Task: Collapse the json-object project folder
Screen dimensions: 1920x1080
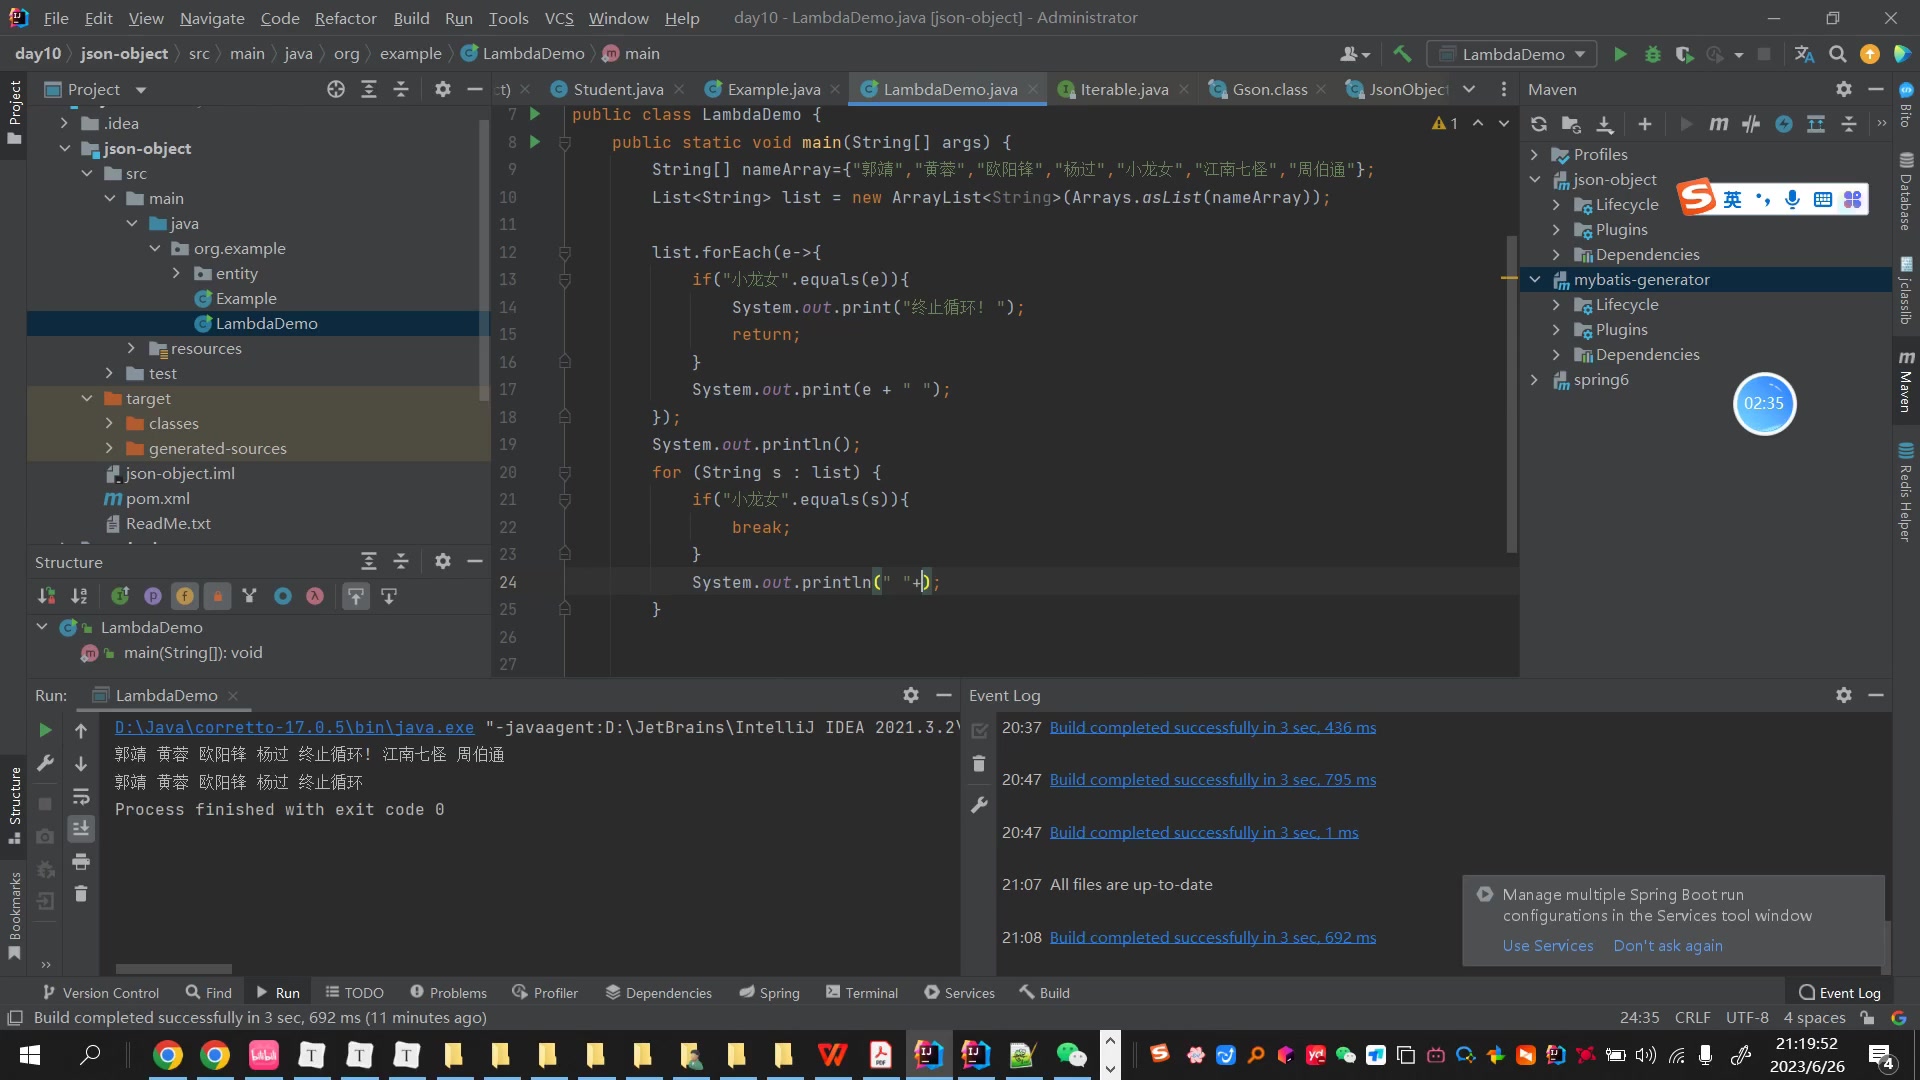Action: pos(64,148)
